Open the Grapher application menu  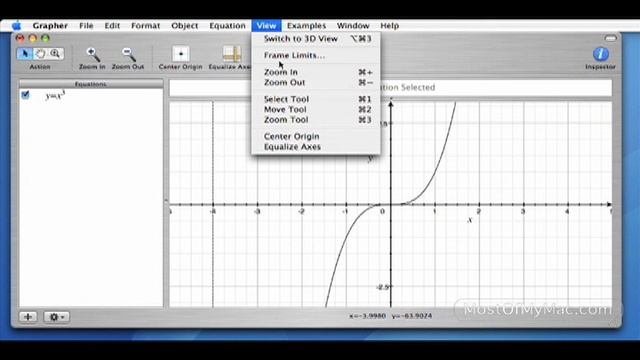pos(50,26)
